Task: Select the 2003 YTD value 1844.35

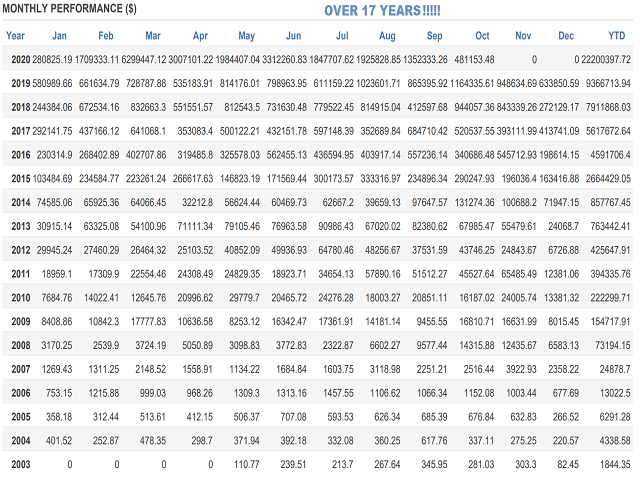Action: point(615,464)
